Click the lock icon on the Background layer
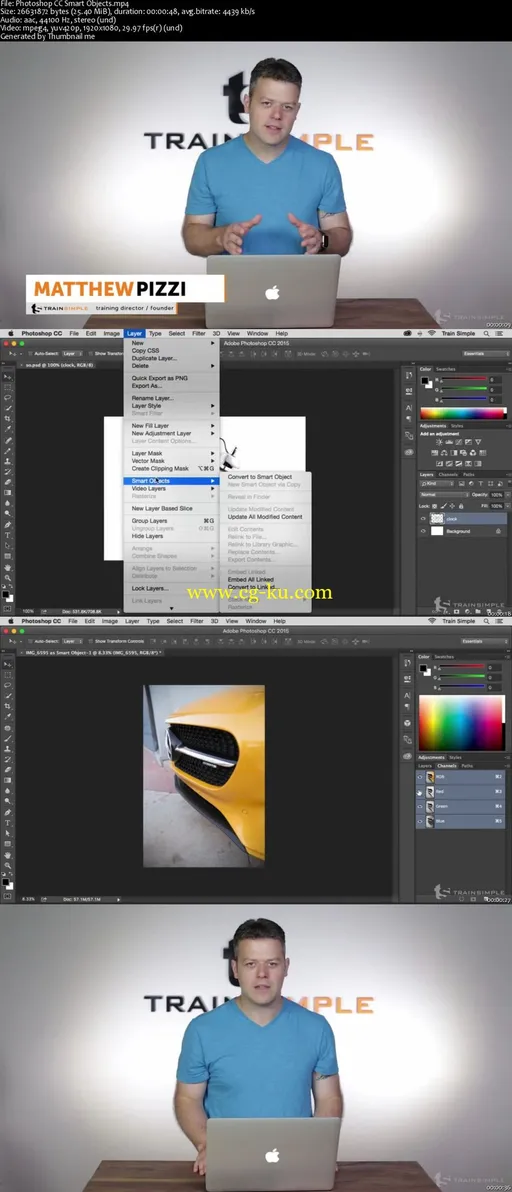512x1192 pixels. pos(498,531)
